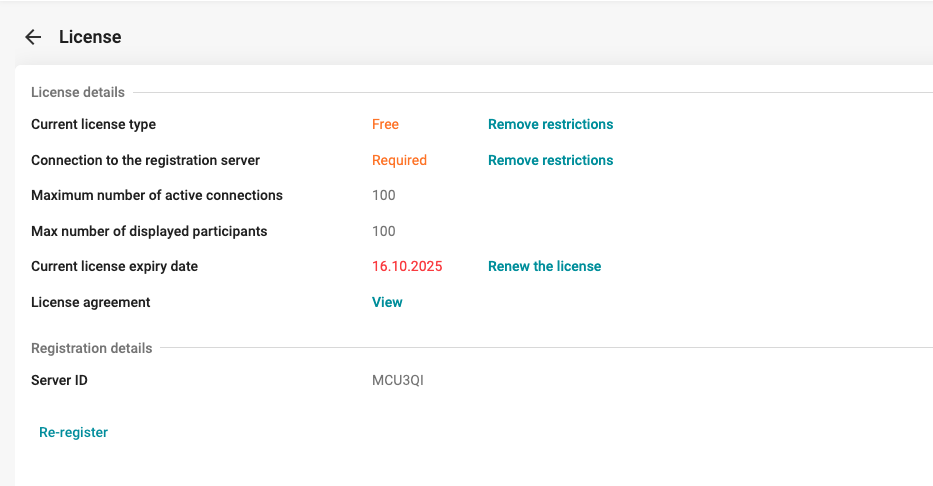Click the expiry date 16.10.2025
This screenshot has height=486, width=933.
pyautogui.click(x=407, y=267)
